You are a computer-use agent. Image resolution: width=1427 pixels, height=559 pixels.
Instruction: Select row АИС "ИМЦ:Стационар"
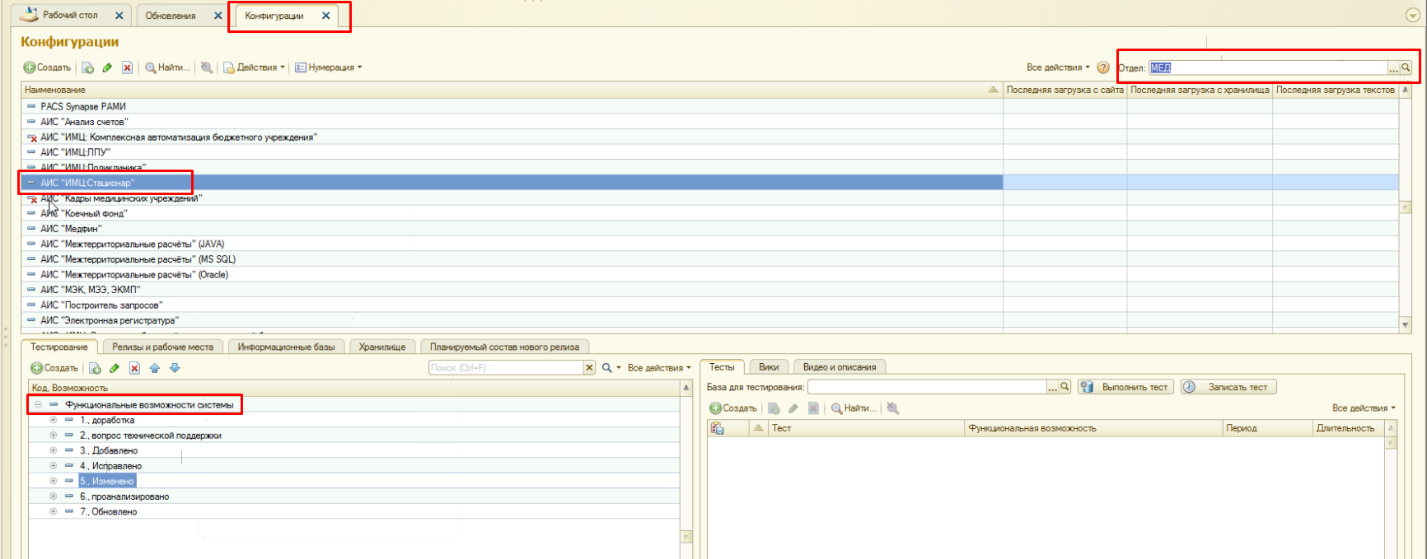(x=511, y=183)
